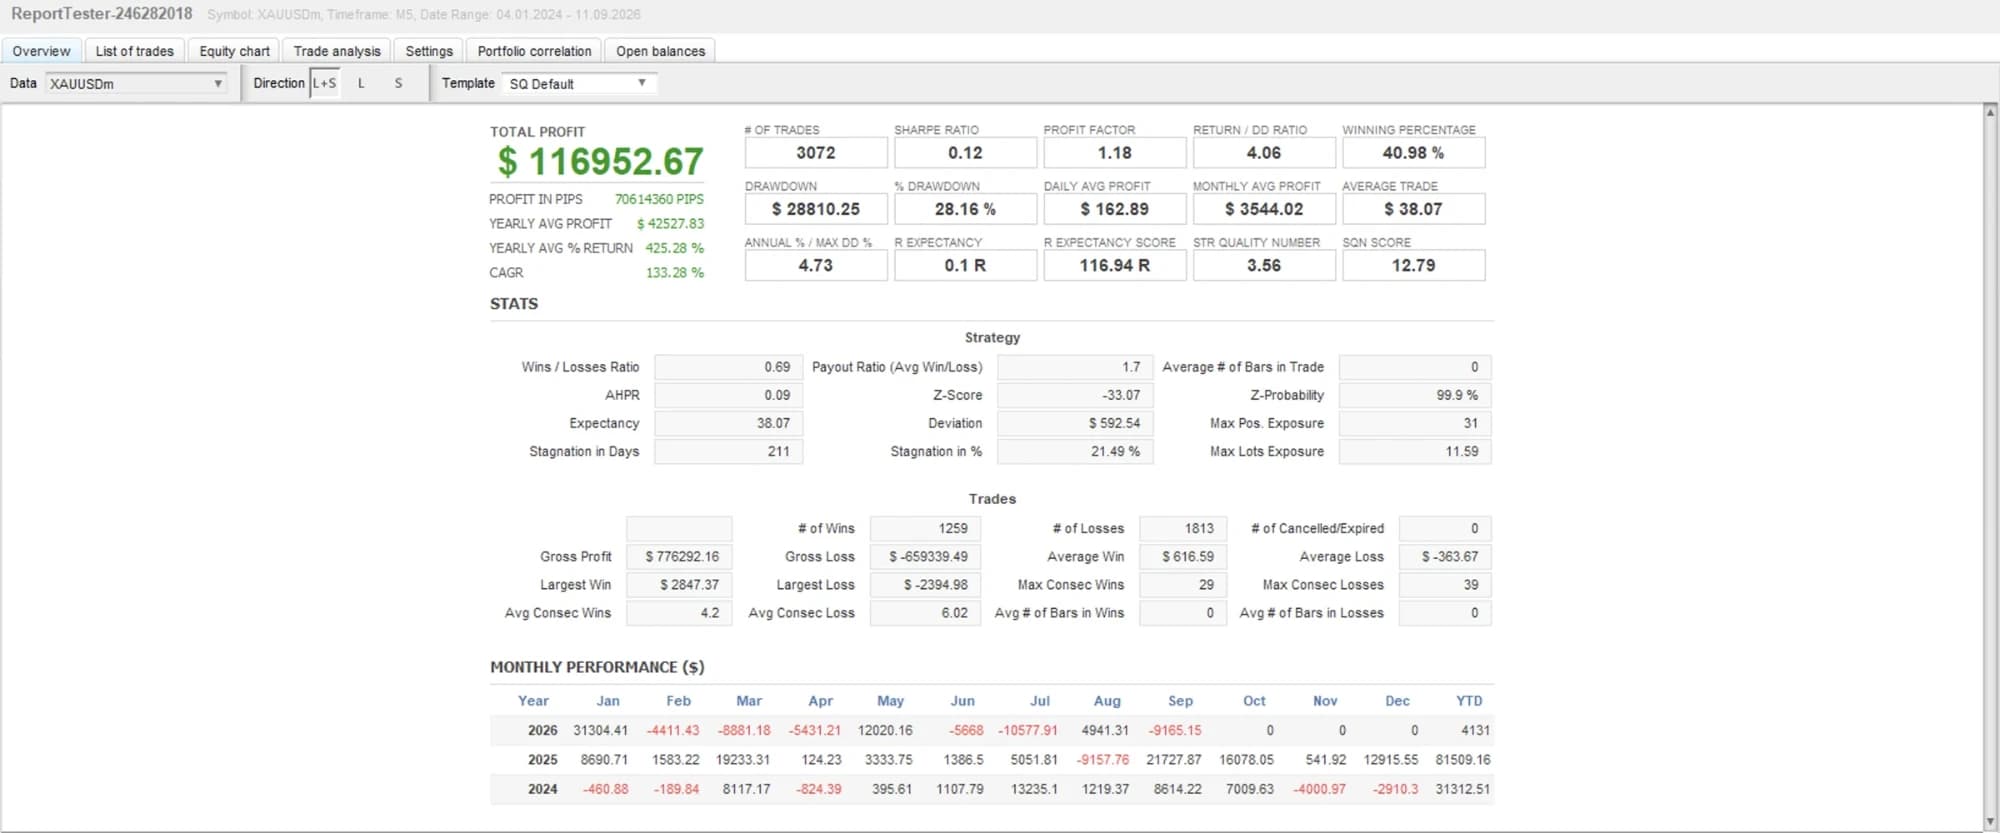Select the 2025 monthly performance row
The width and height of the screenshot is (2000, 833).
click(991, 759)
